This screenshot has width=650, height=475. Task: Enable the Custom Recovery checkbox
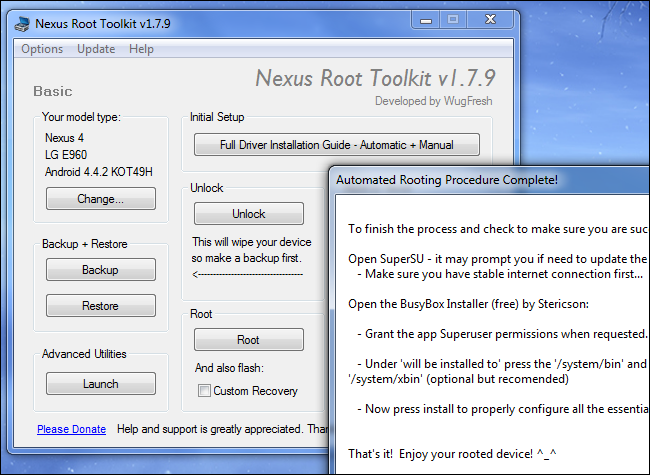pos(204,390)
